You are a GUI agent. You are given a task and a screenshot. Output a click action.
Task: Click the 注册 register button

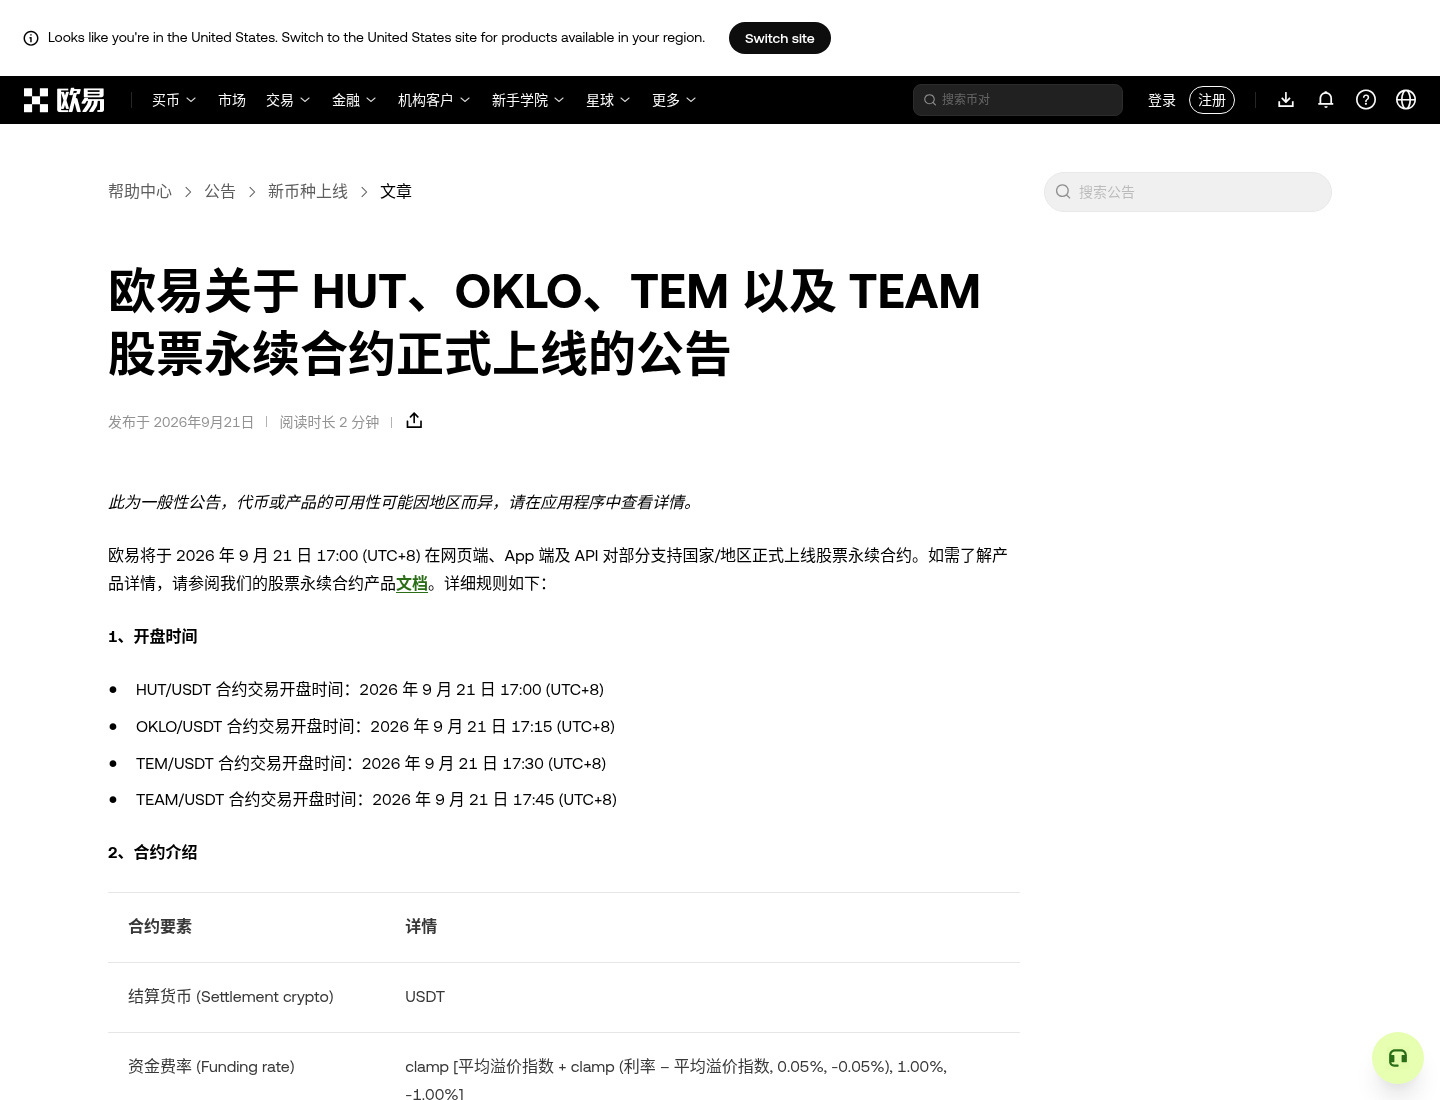(1212, 100)
